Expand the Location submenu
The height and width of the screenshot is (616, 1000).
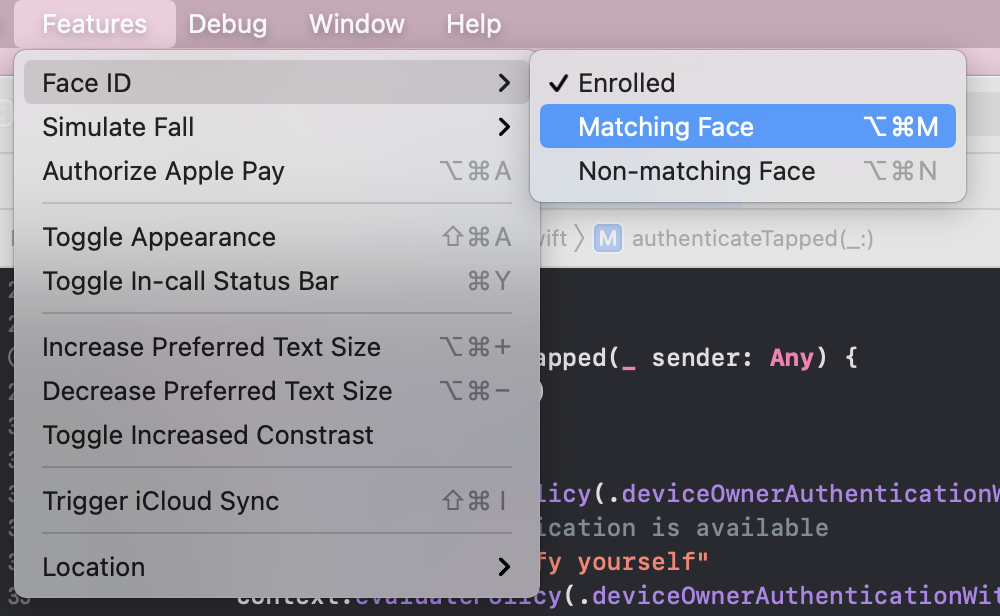point(276,567)
